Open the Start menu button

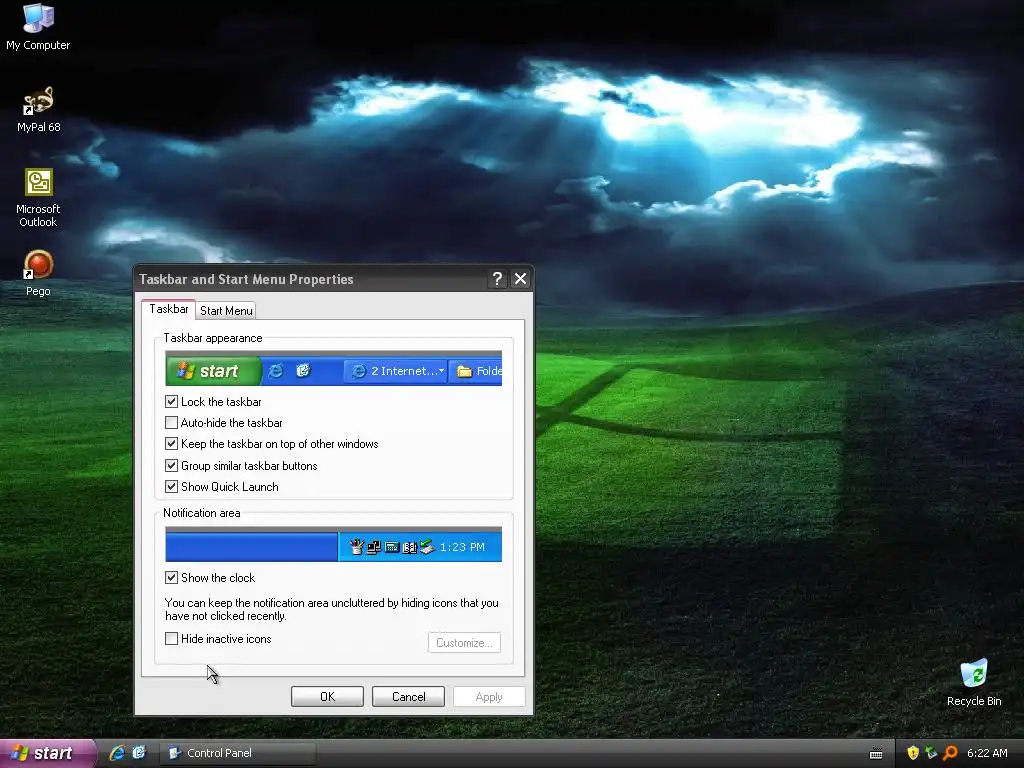(x=46, y=753)
